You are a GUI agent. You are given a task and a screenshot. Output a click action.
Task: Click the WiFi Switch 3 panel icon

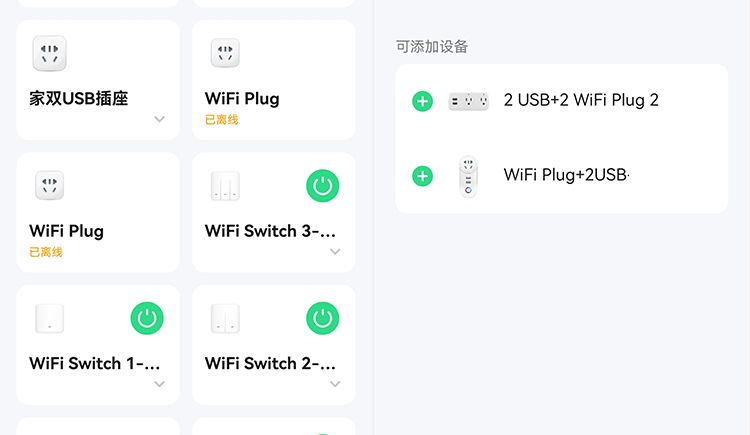pos(225,186)
